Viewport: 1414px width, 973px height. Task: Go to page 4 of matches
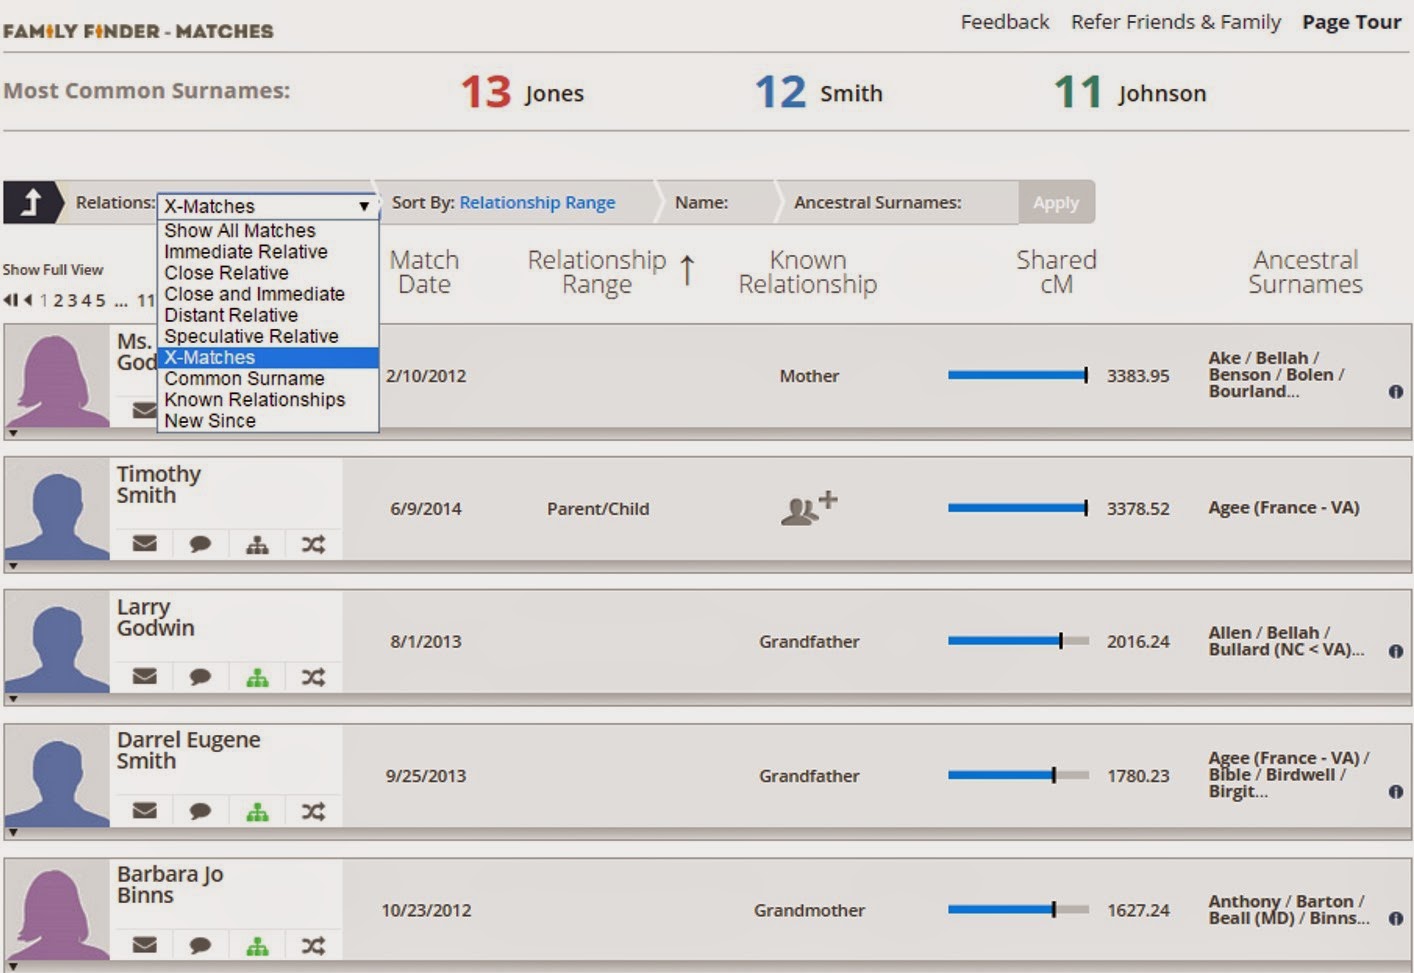(x=86, y=300)
